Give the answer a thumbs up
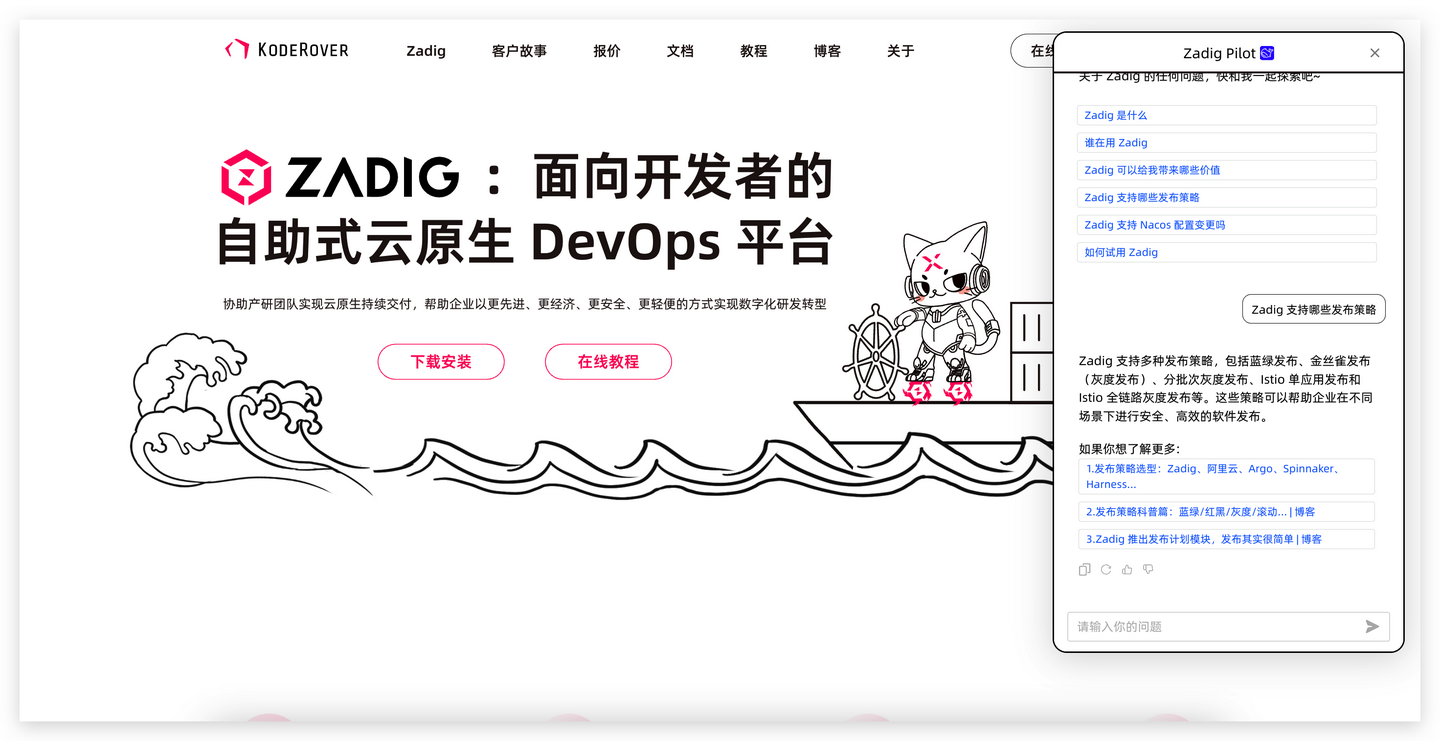The width and height of the screenshot is (1440, 741). pos(1126,569)
